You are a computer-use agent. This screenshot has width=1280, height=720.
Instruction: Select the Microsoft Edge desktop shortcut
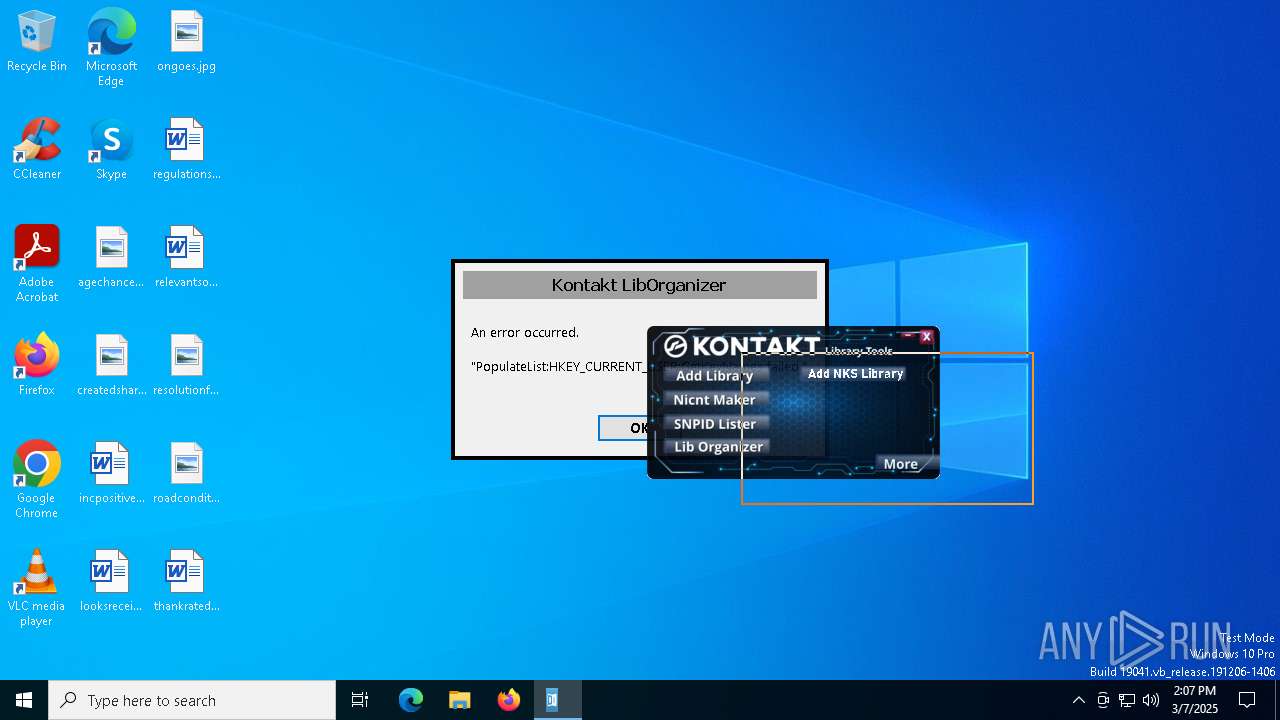[111, 48]
